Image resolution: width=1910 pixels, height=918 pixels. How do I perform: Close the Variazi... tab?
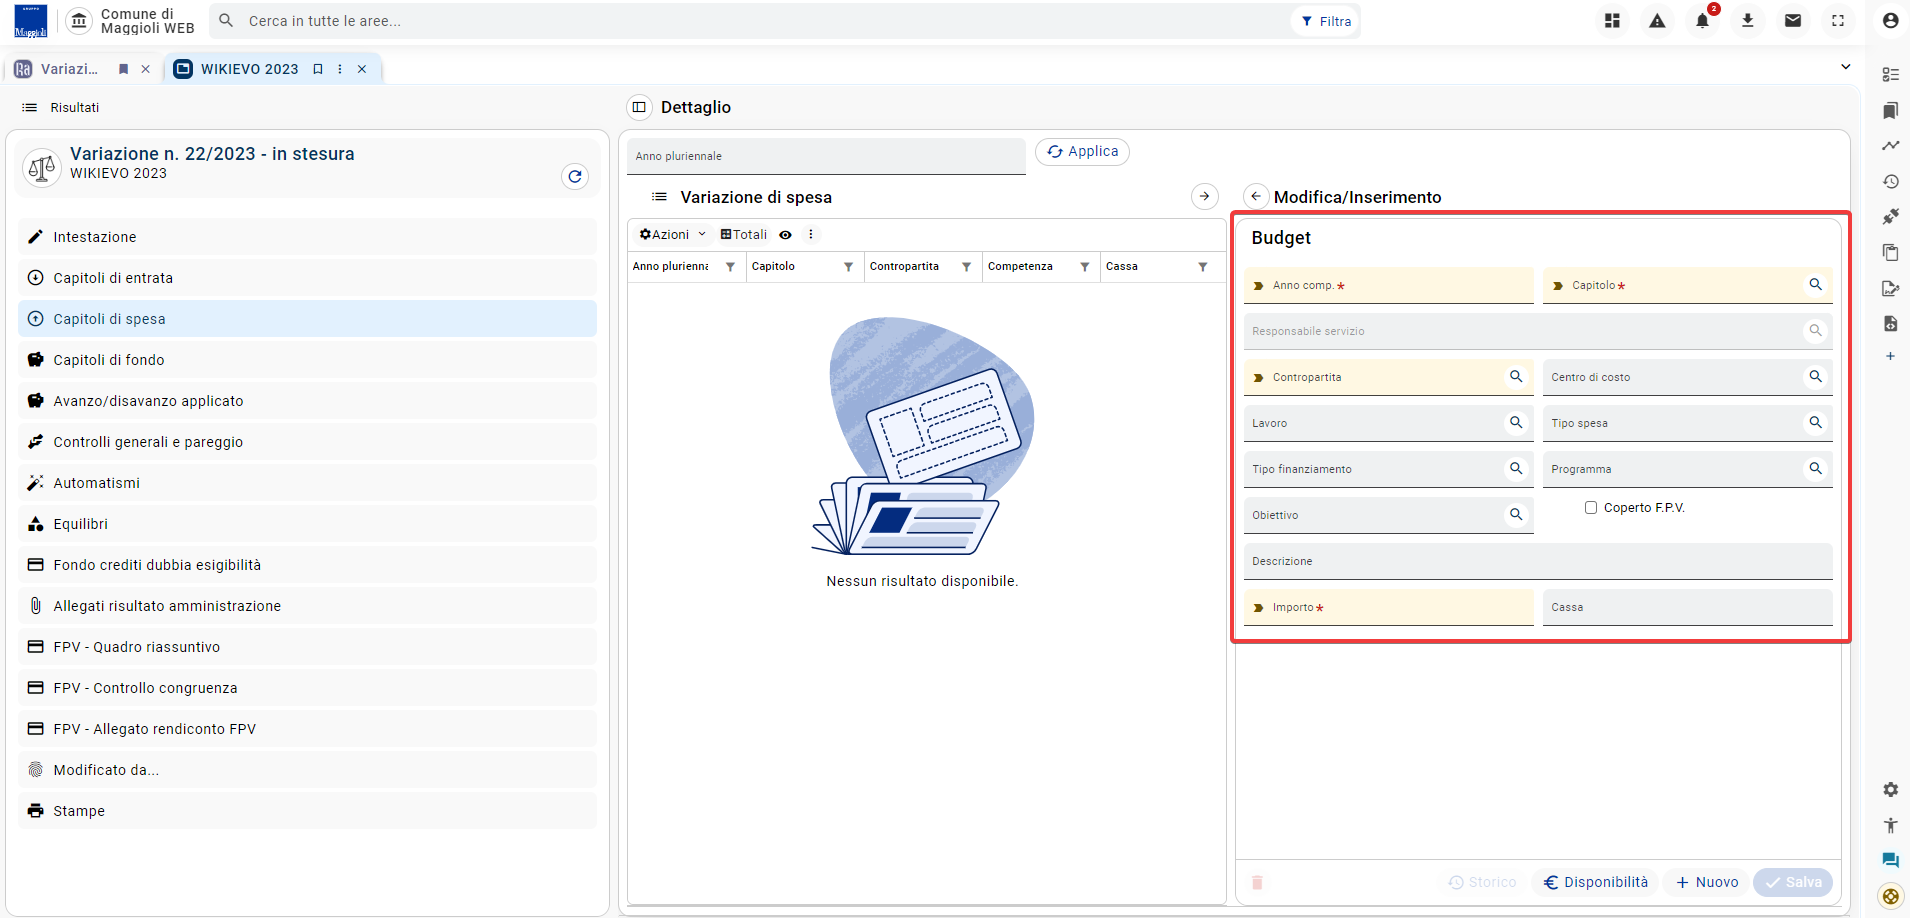point(146,69)
